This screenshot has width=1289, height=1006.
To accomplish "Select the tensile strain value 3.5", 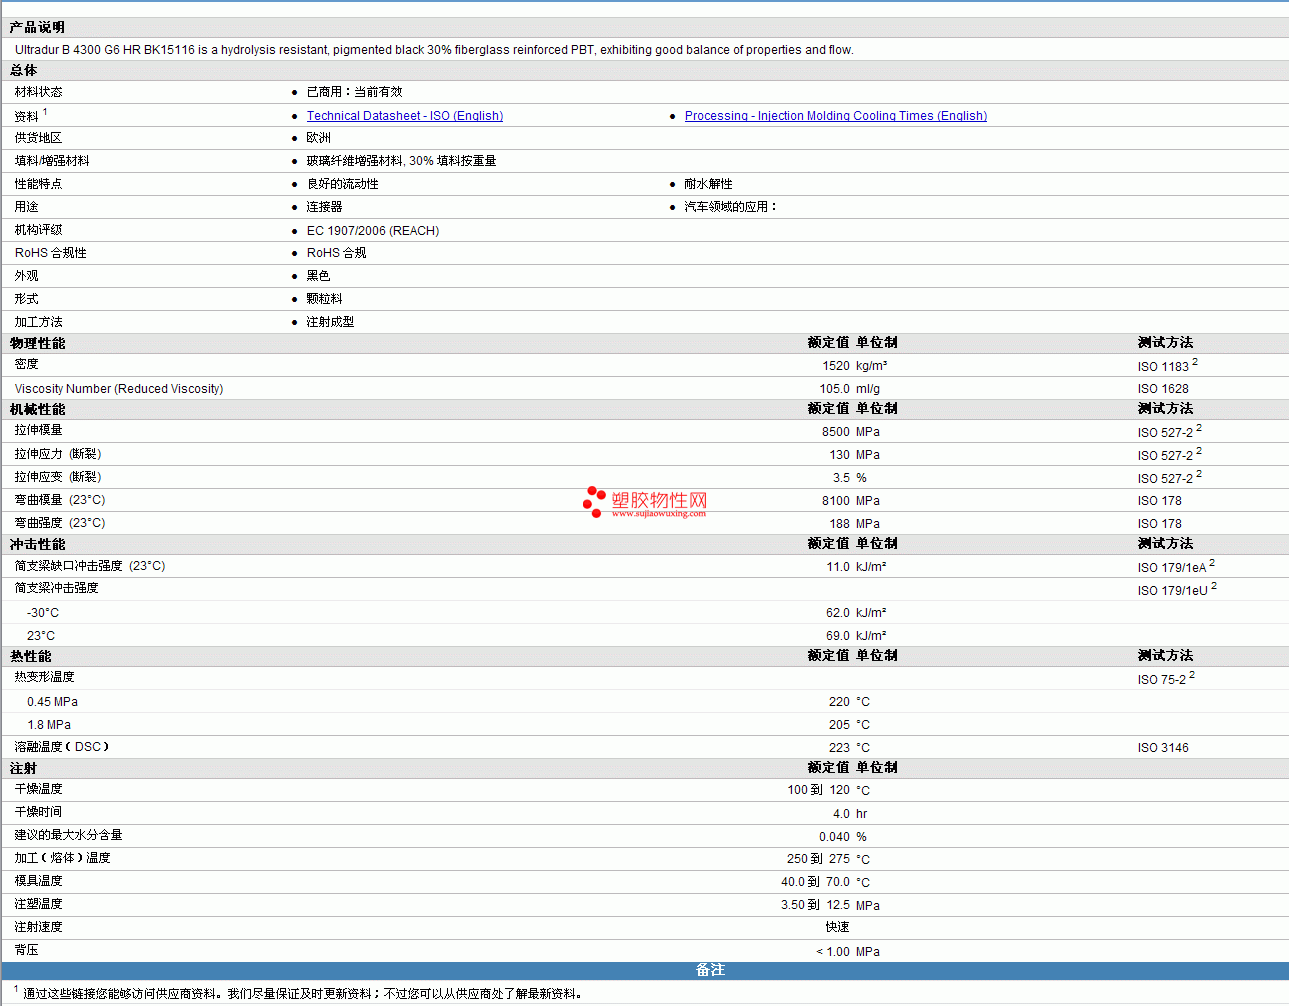I will (842, 478).
